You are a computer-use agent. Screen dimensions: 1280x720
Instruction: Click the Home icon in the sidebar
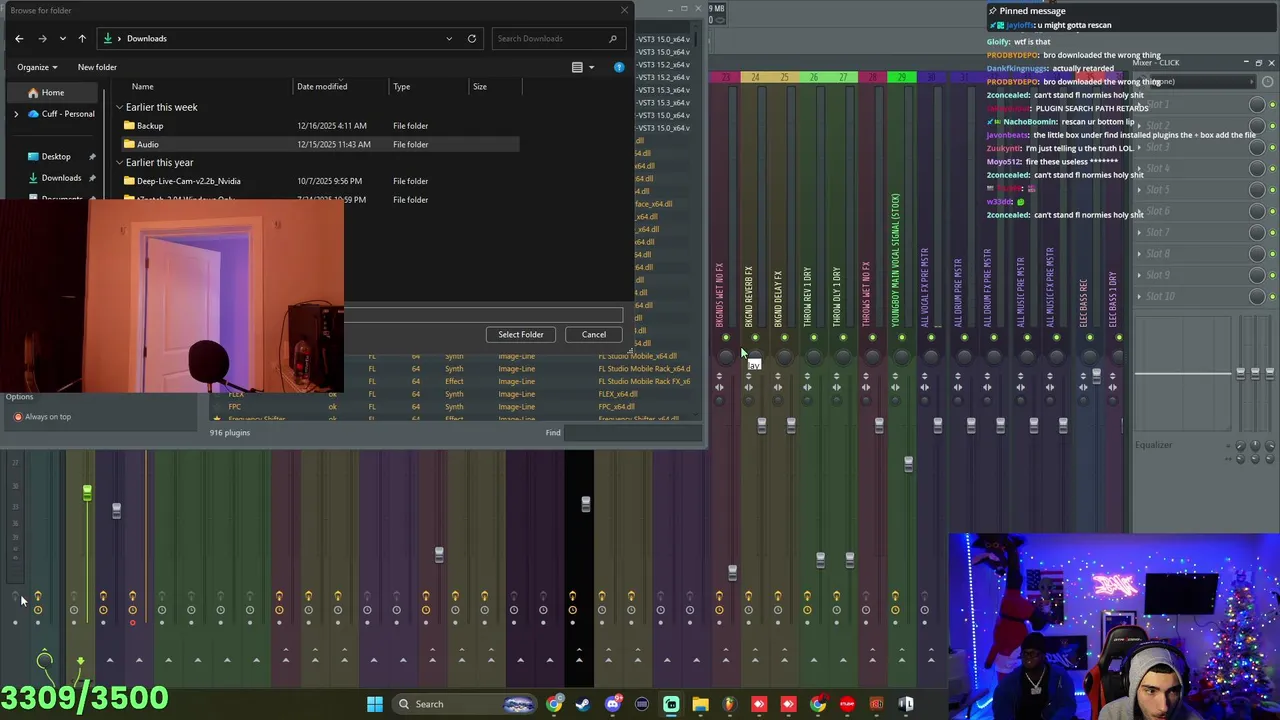(33, 93)
